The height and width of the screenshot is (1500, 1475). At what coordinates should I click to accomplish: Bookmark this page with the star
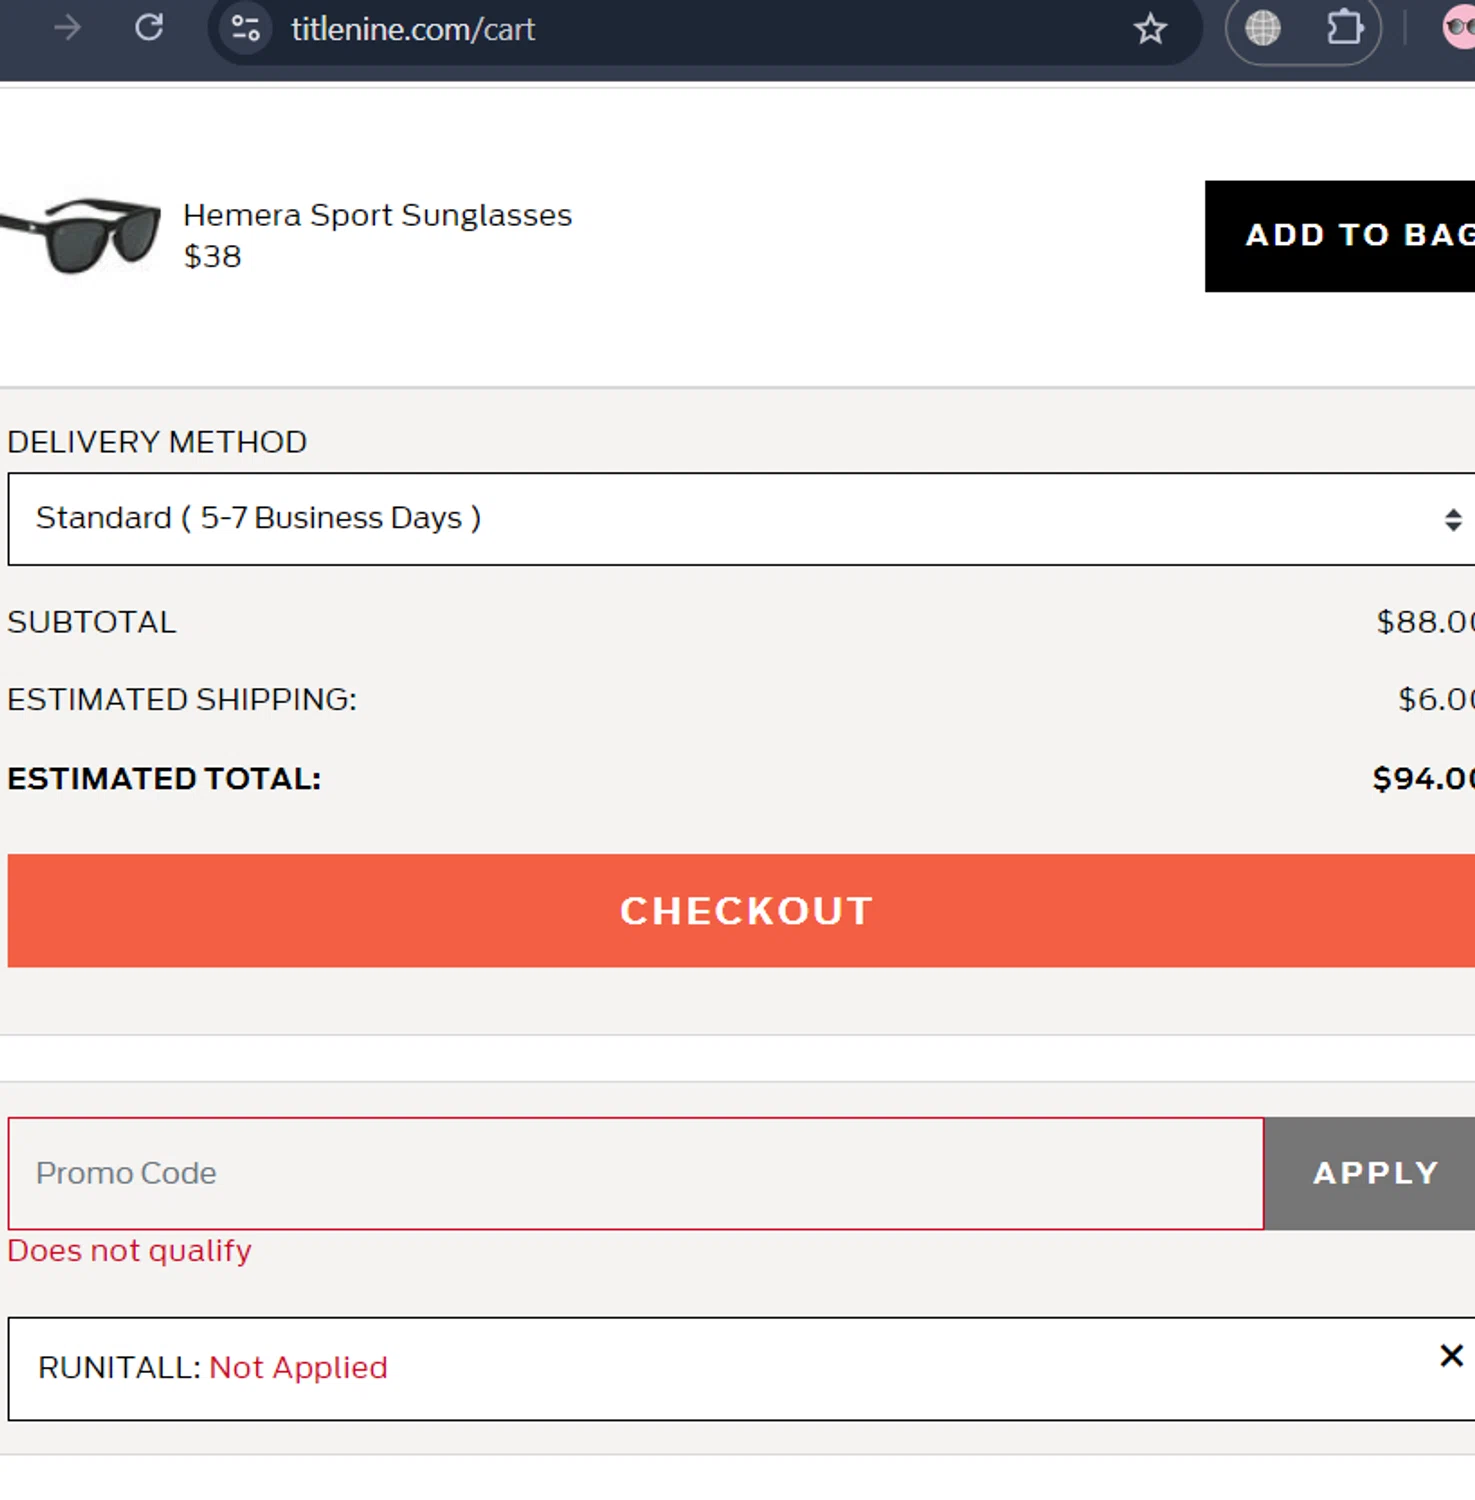pos(1150,29)
